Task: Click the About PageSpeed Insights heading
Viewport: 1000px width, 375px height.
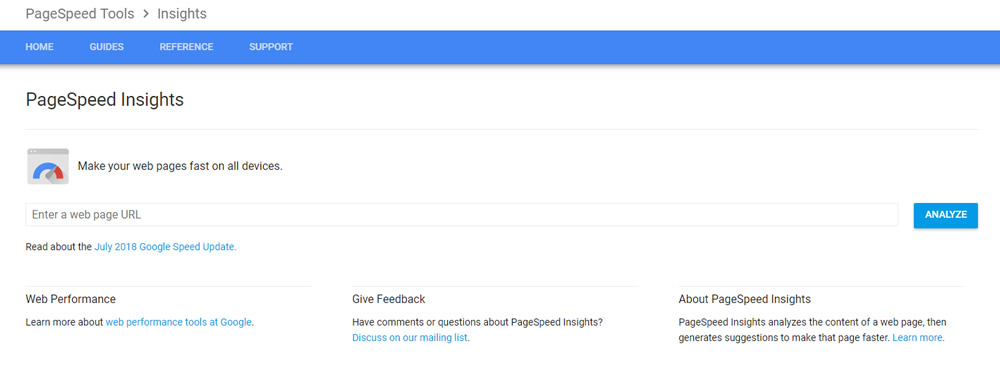Action: click(x=745, y=299)
